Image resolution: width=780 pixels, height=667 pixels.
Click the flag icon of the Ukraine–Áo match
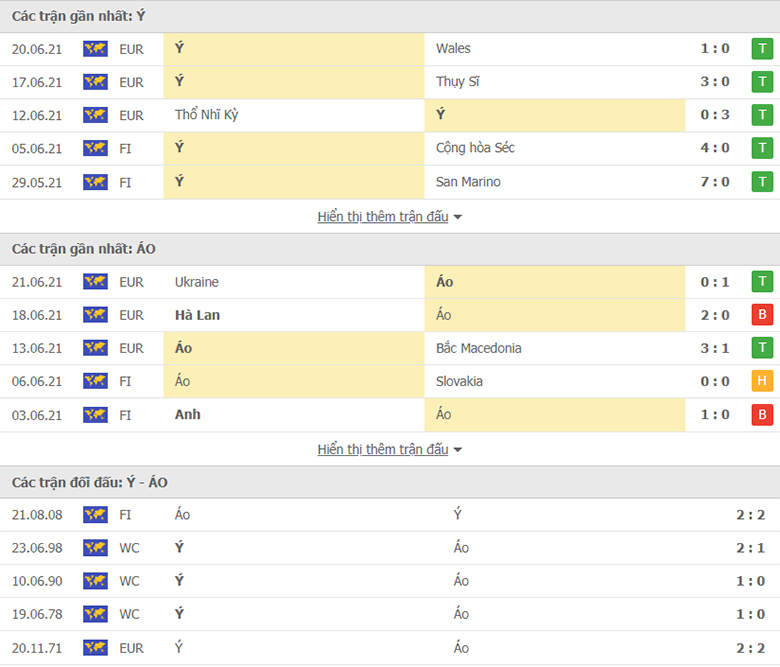[x=95, y=282]
